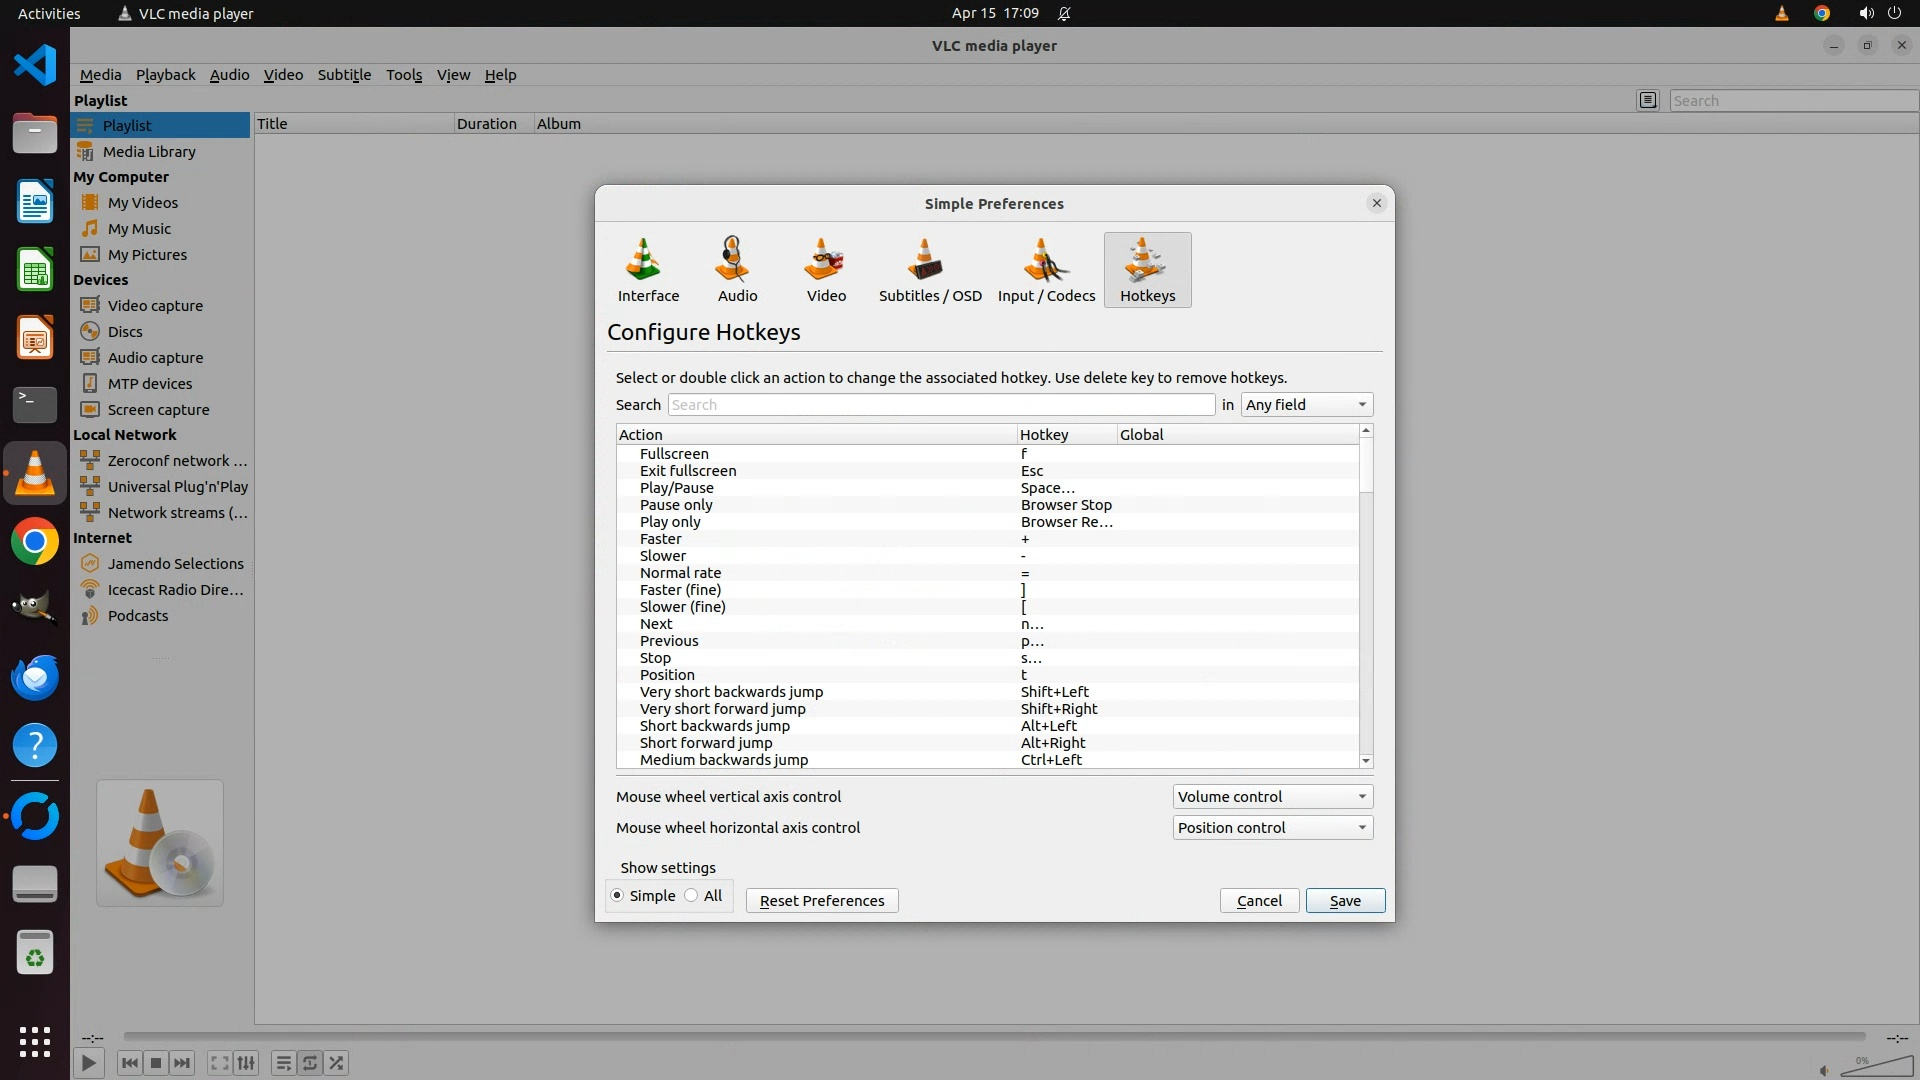This screenshot has width=1920, height=1080.
Task: Open Input / Codecs preferences
Action: pyautogui.click(x=1046, y=270)
